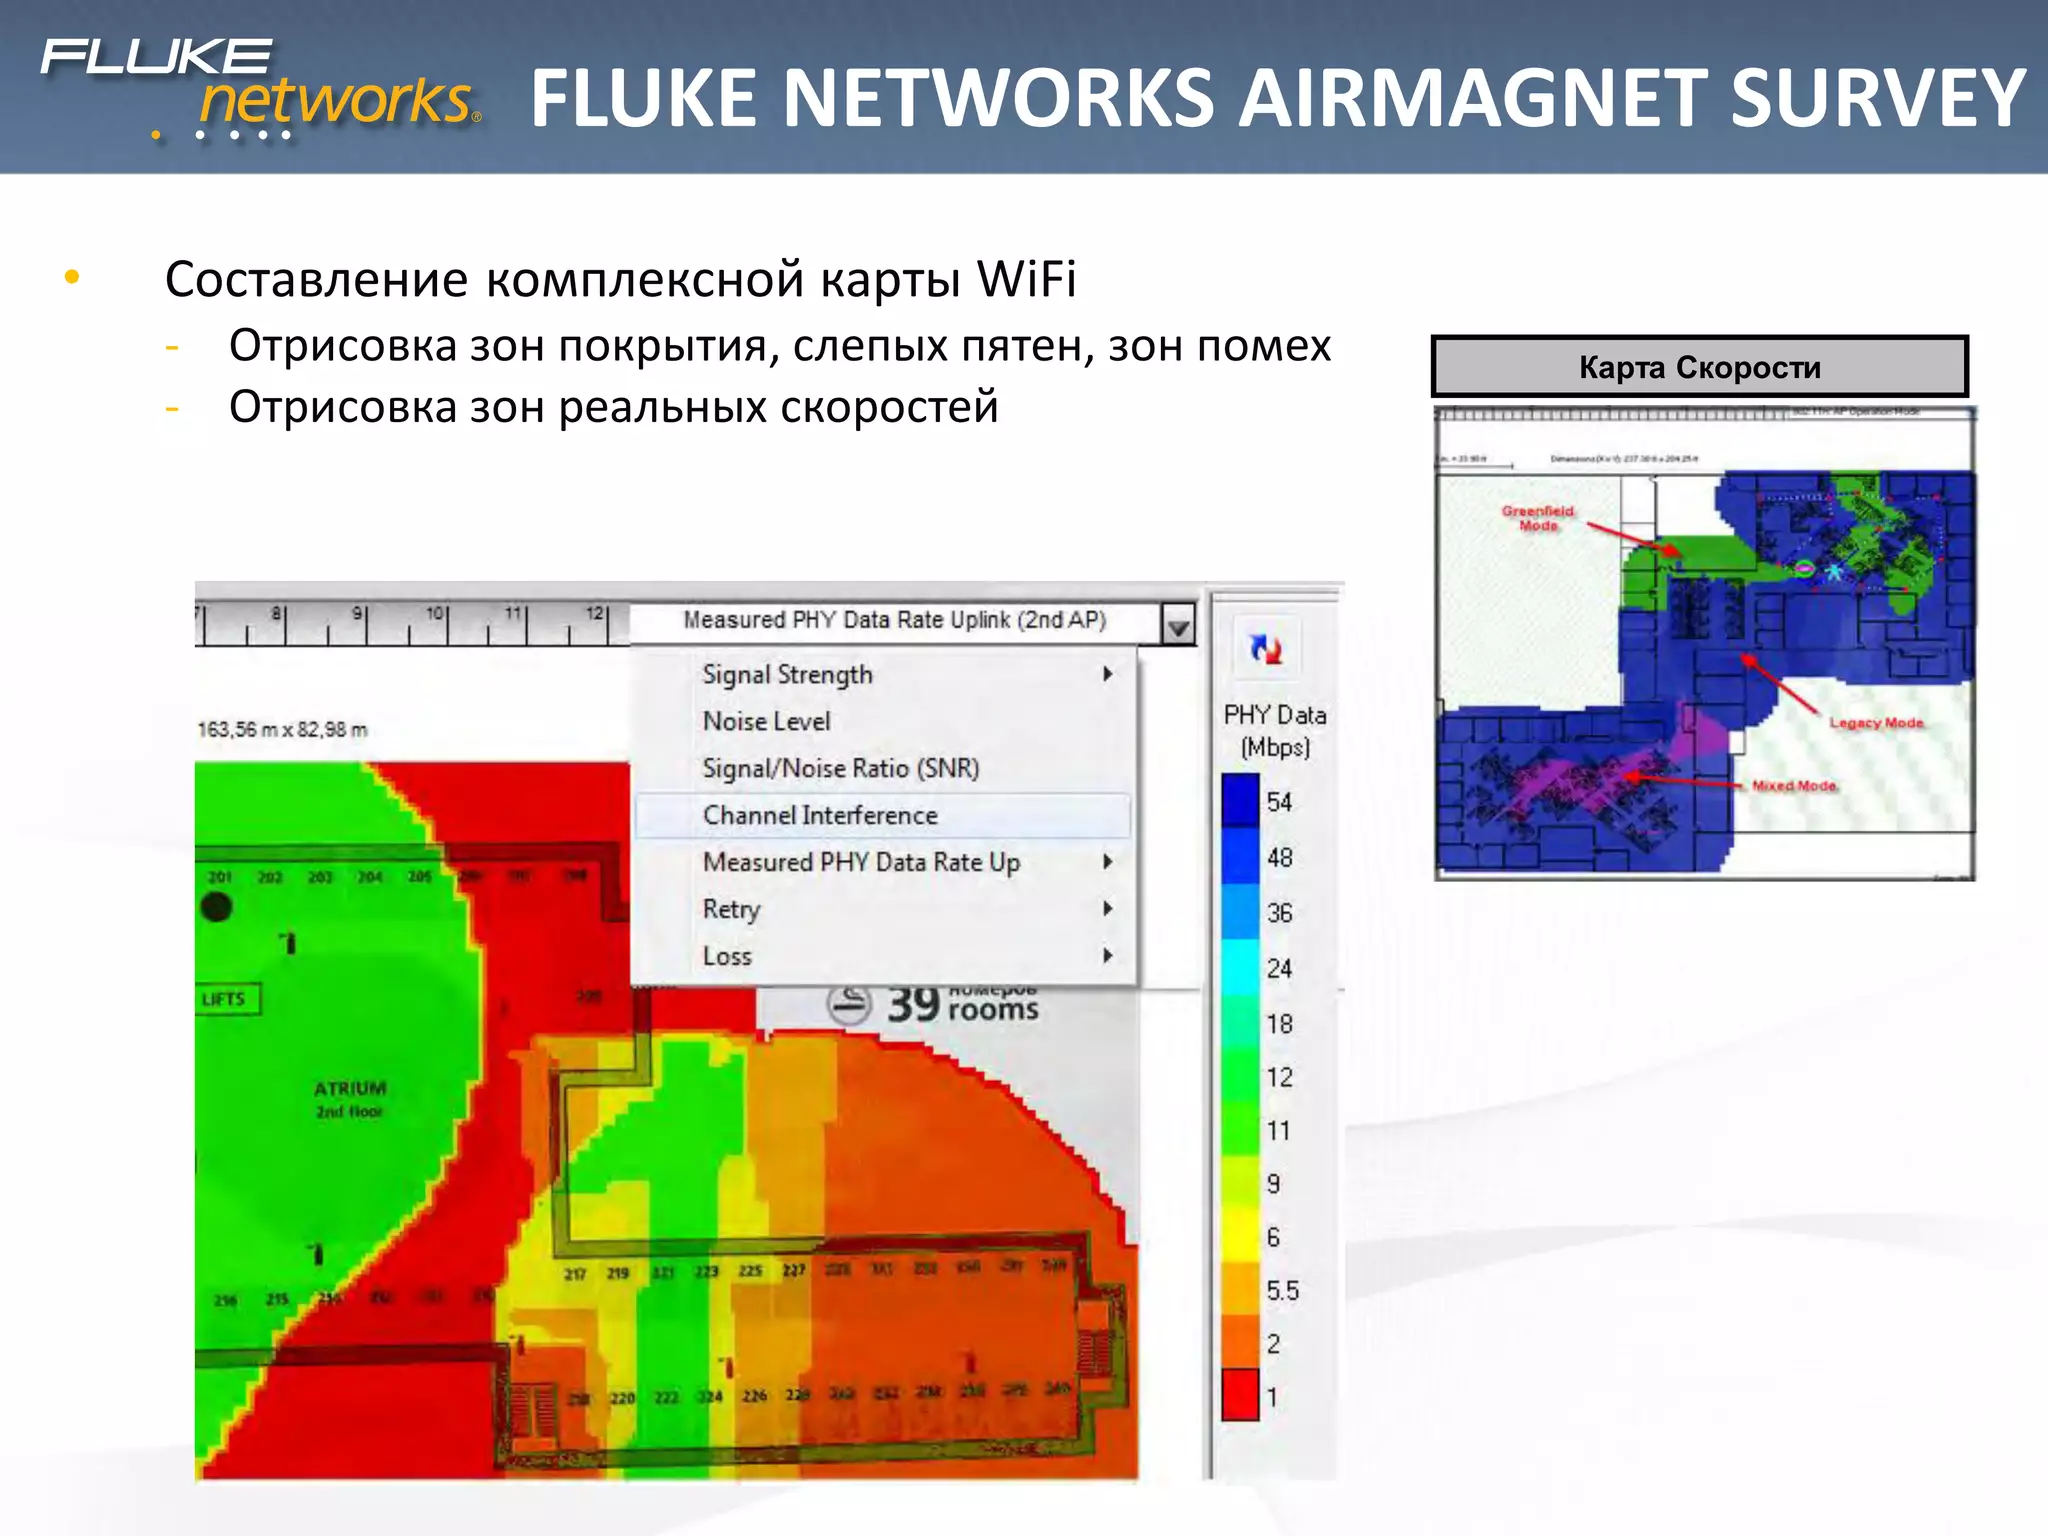
Task: Click the Mixed Mode label in speed map
Action: [x=1794, y=786]
